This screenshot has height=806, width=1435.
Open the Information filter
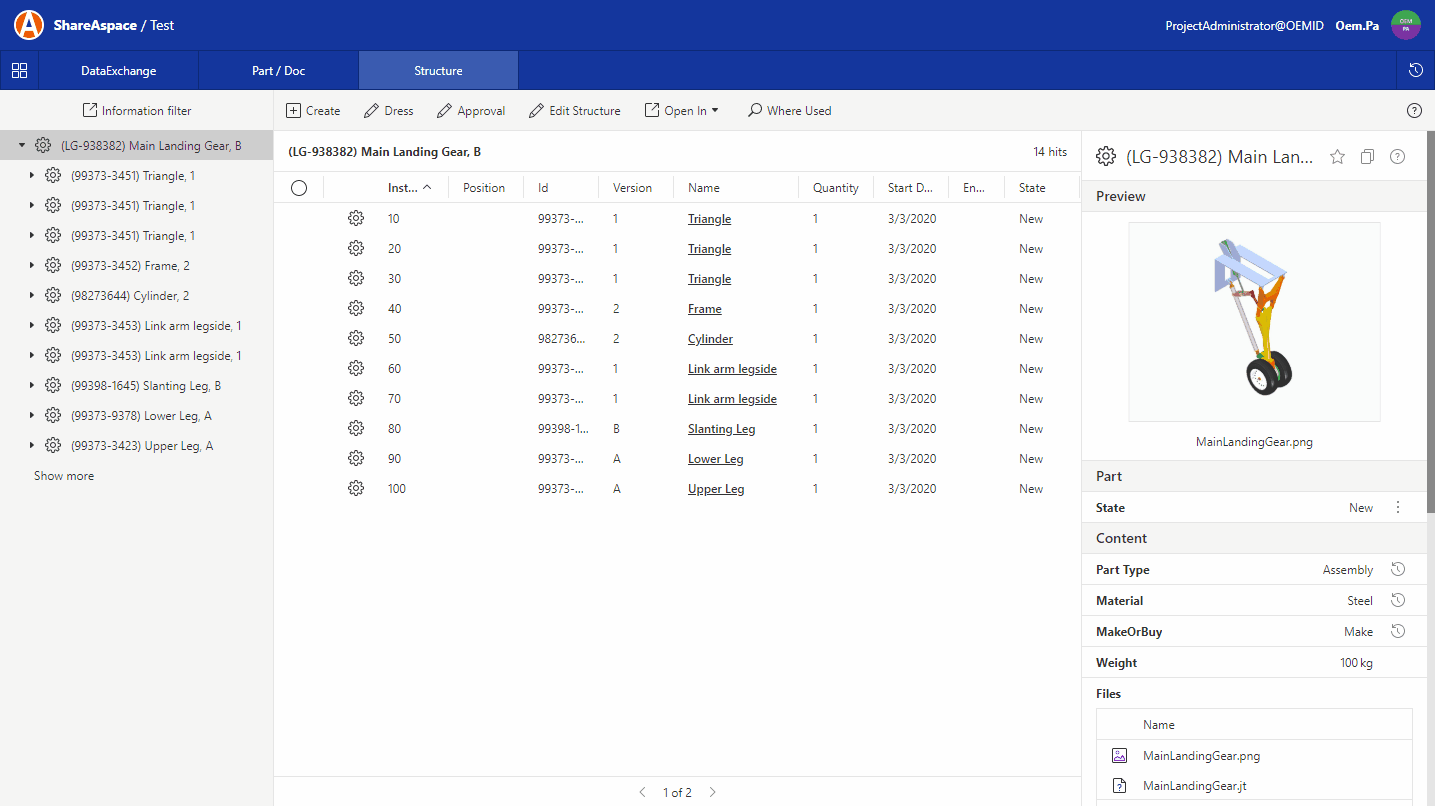pyautogui.click(x=137, y=110)
